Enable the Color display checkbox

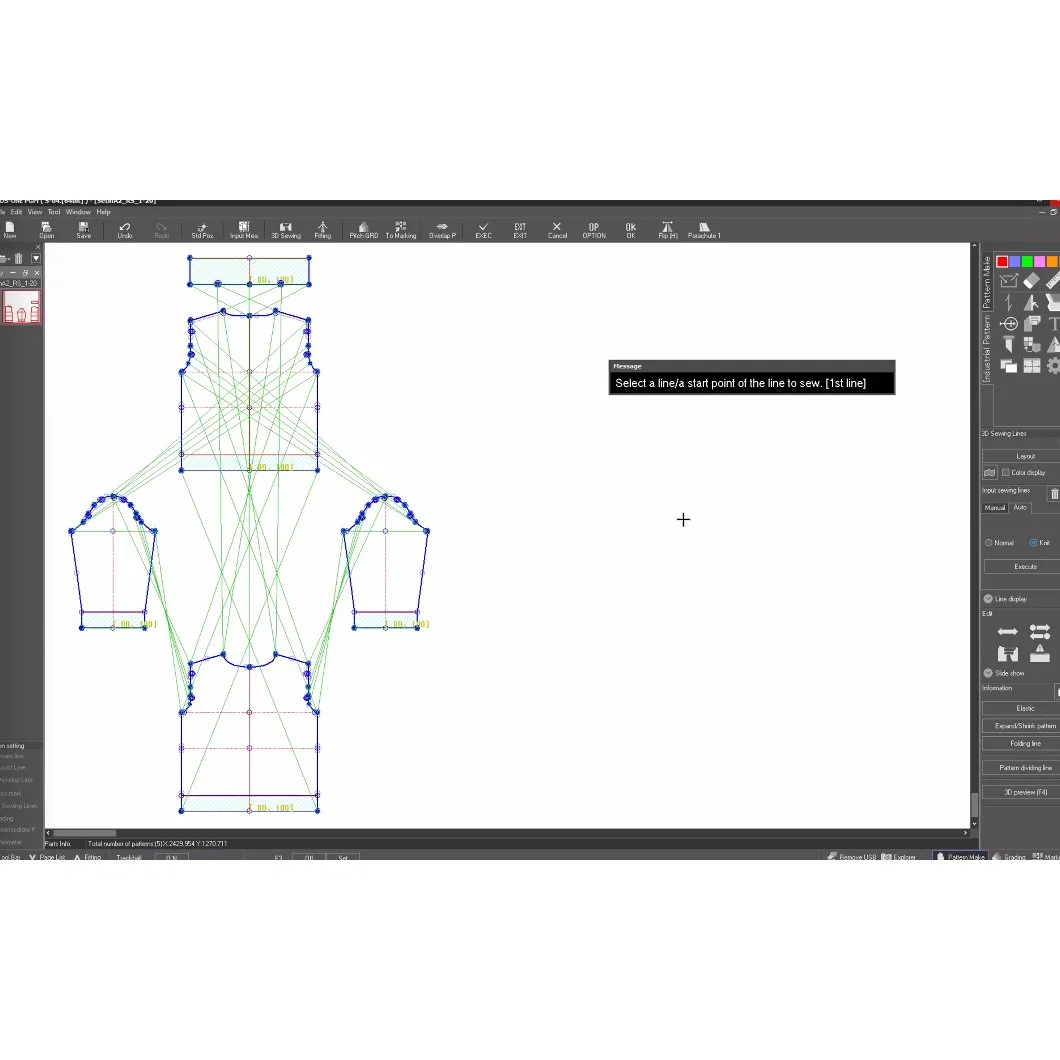tap(1005, 473)
